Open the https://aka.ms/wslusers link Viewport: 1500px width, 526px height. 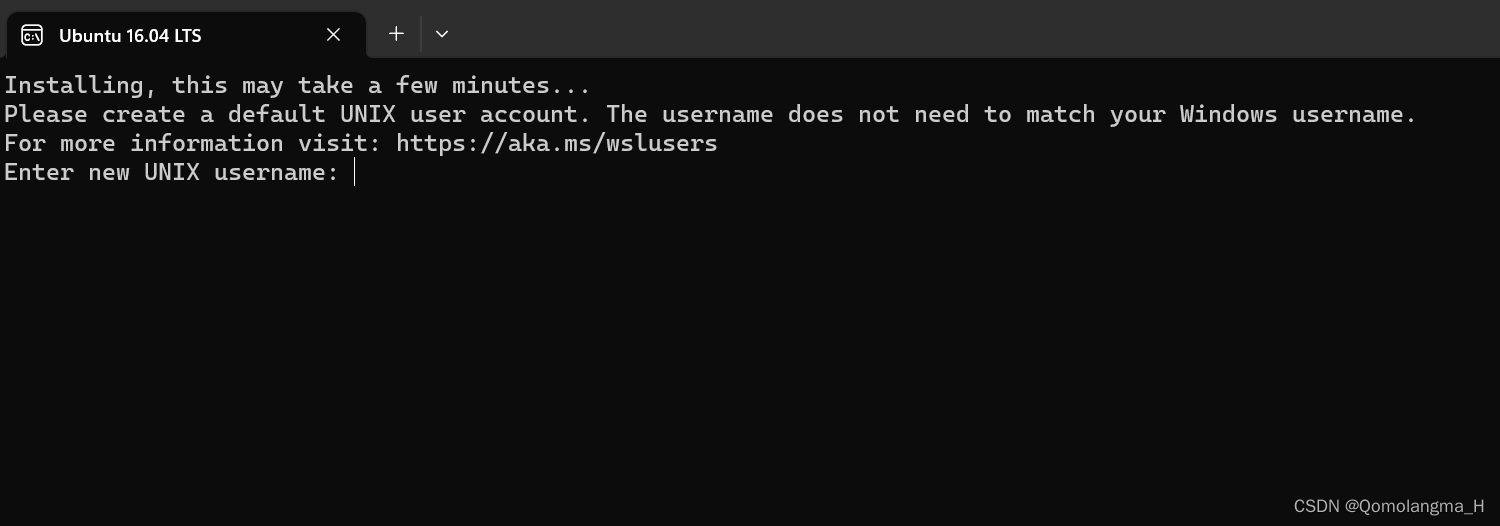(x=557, y=143)
